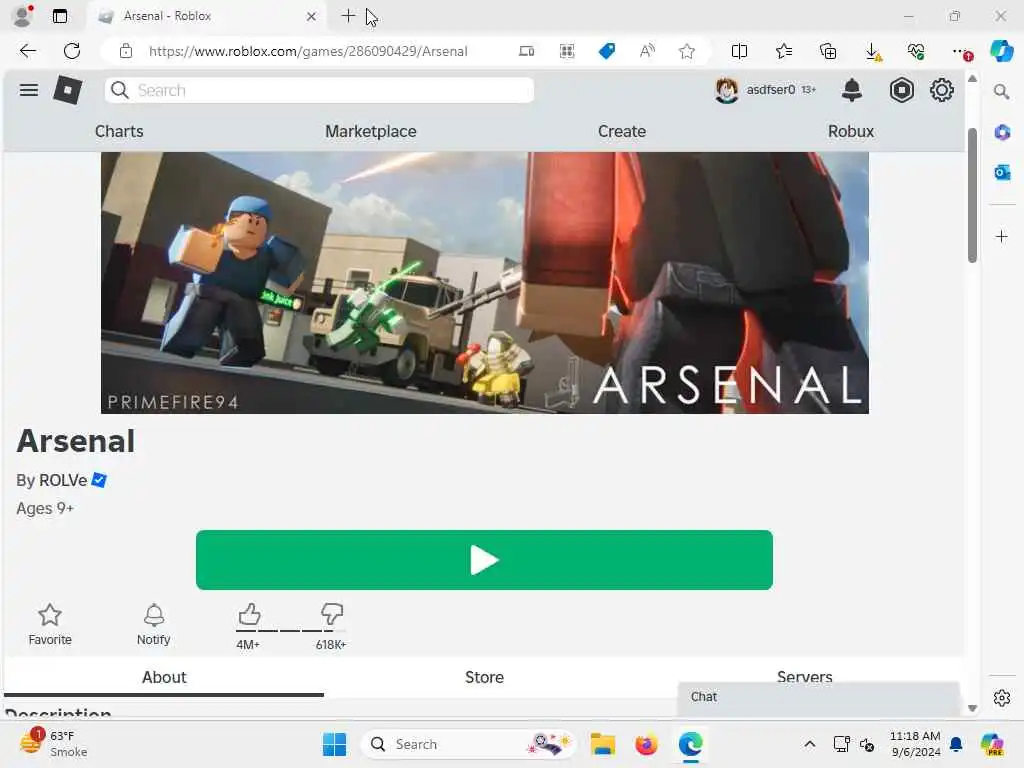Toggle the Notify bell for Arsenal

pos(153,624)
